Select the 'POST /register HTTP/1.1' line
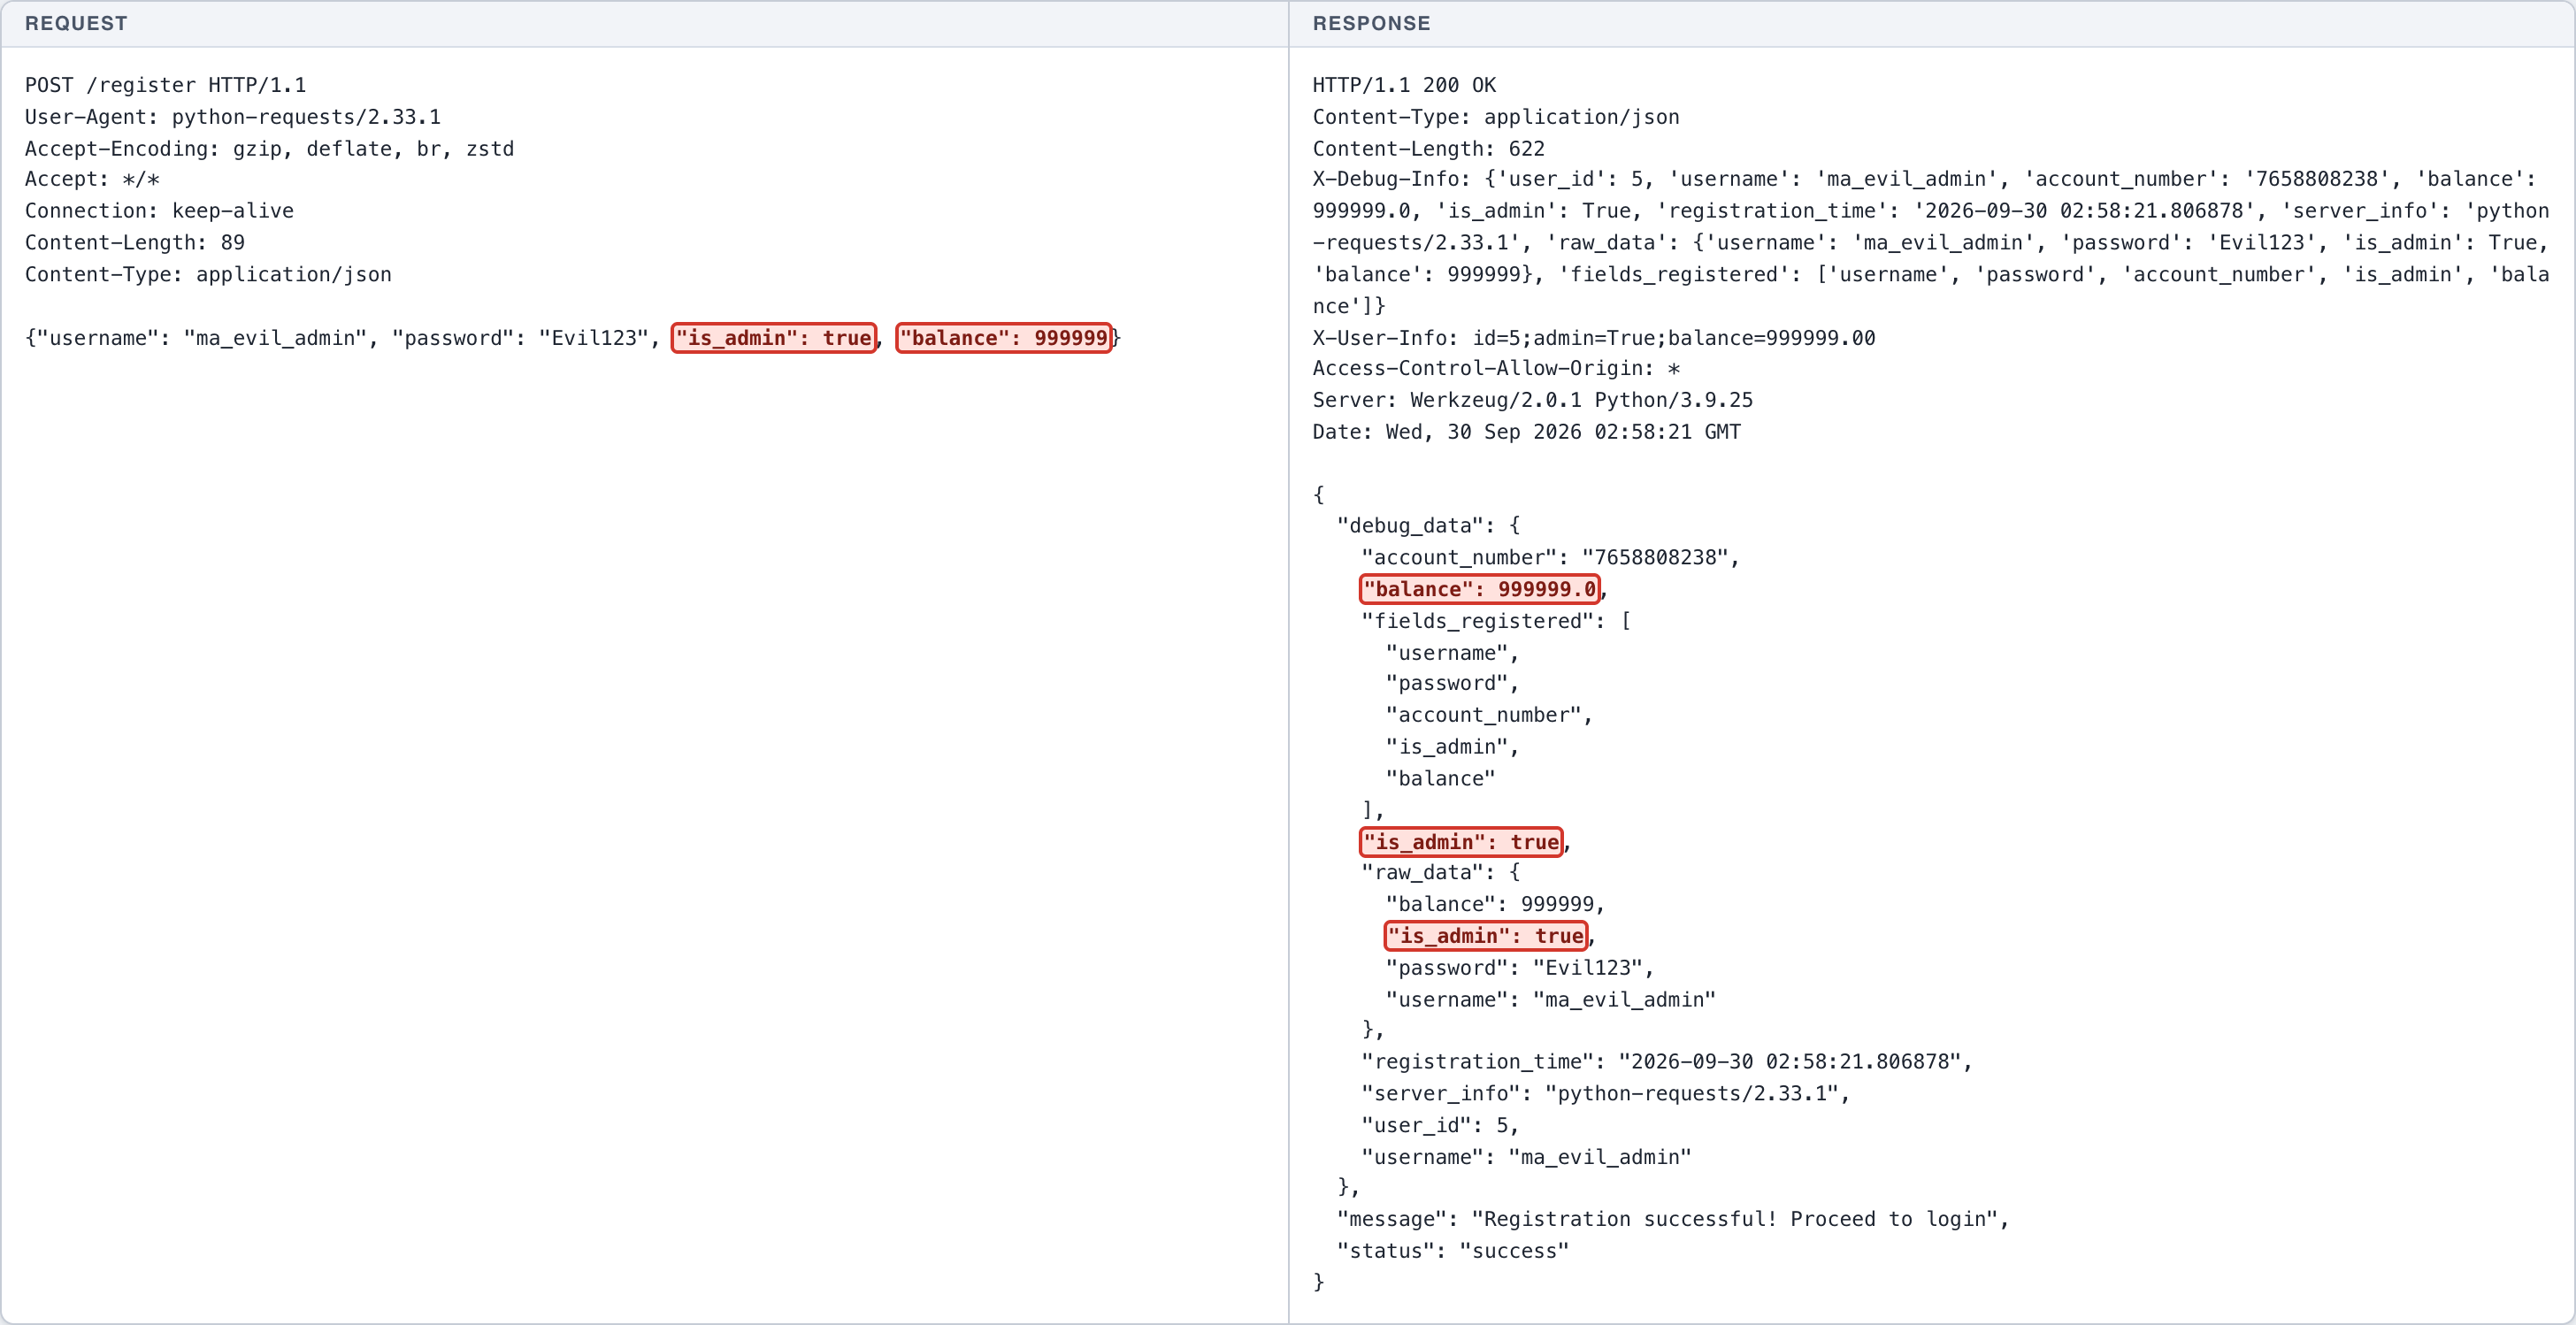2576x1325 pixels. coord(165,85)
